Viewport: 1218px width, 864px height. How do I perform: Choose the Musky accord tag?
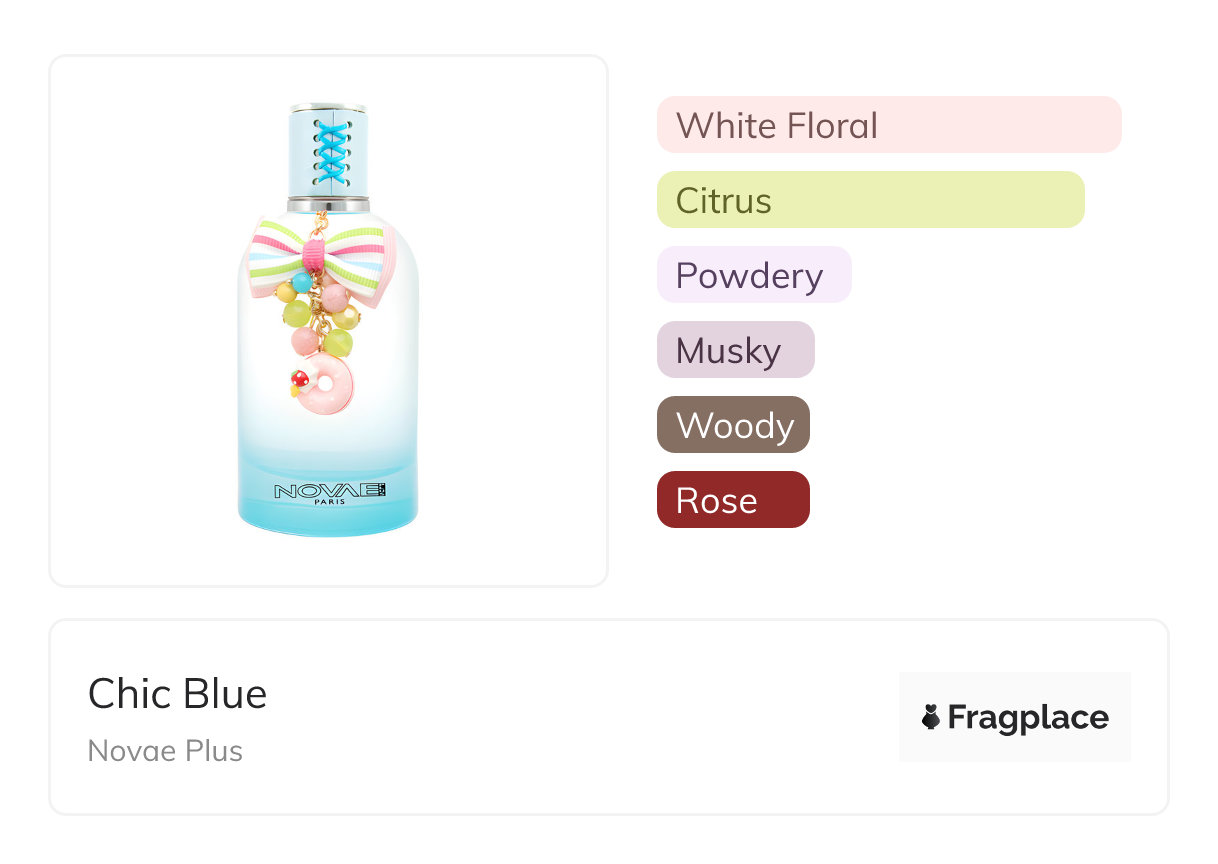coord(735,350)
